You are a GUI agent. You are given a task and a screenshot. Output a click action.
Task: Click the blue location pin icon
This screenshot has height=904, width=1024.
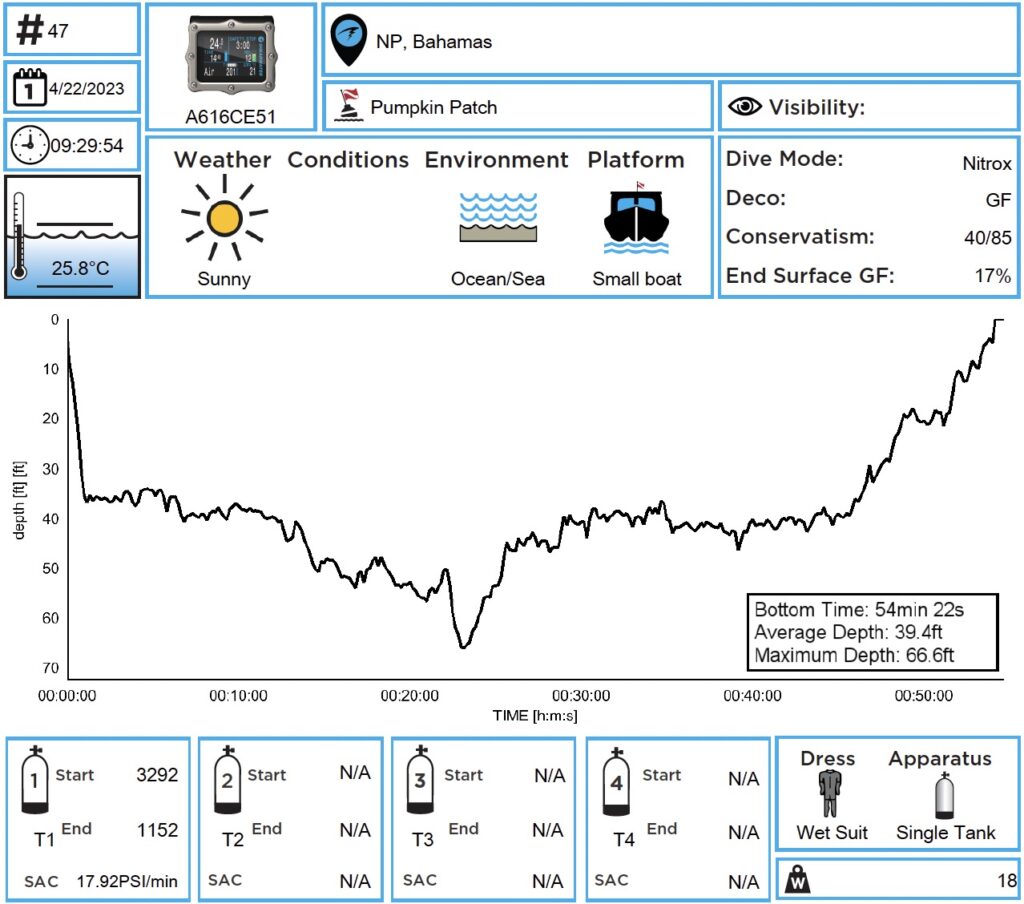(x=349, y=39)
